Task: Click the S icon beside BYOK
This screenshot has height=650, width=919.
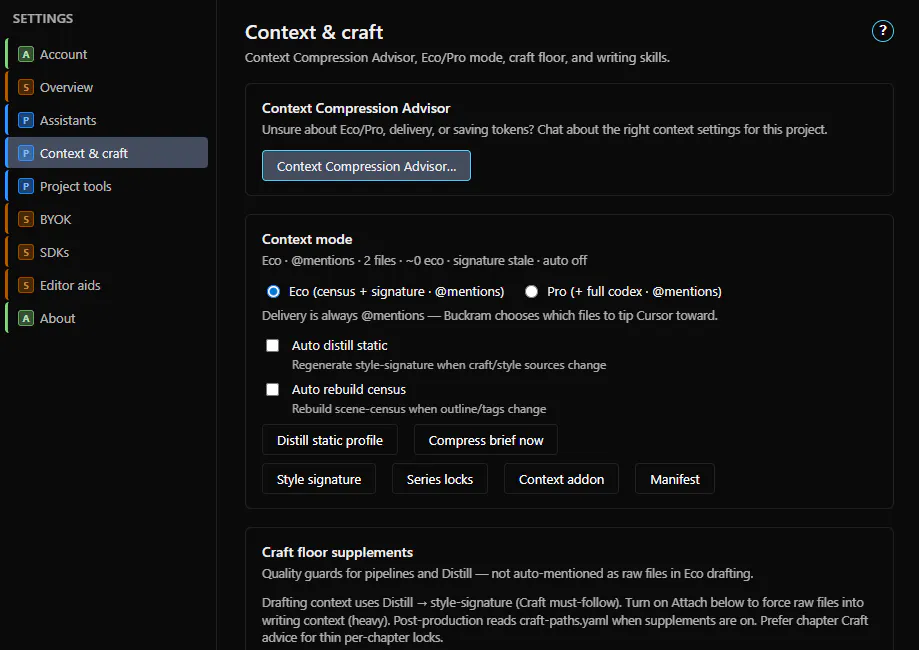Action: tap(25, 219)
